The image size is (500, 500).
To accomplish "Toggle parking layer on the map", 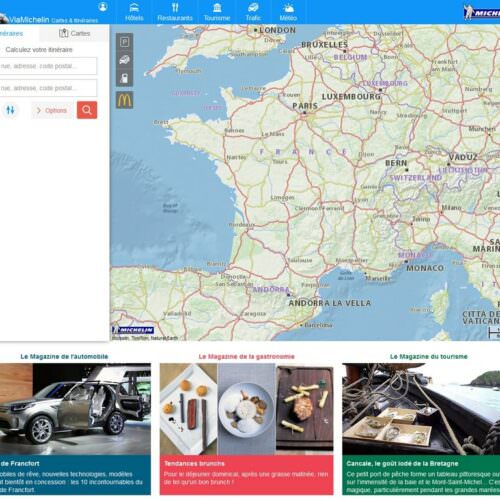I will 125,42.
